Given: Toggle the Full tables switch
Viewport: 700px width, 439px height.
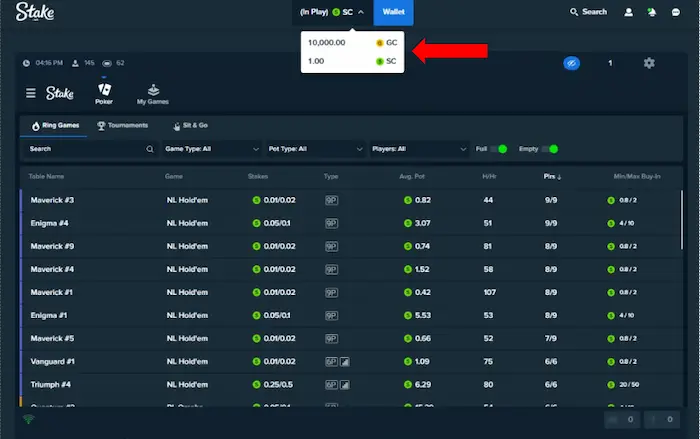Looking at the screenshot, I should tap(499, 149).
